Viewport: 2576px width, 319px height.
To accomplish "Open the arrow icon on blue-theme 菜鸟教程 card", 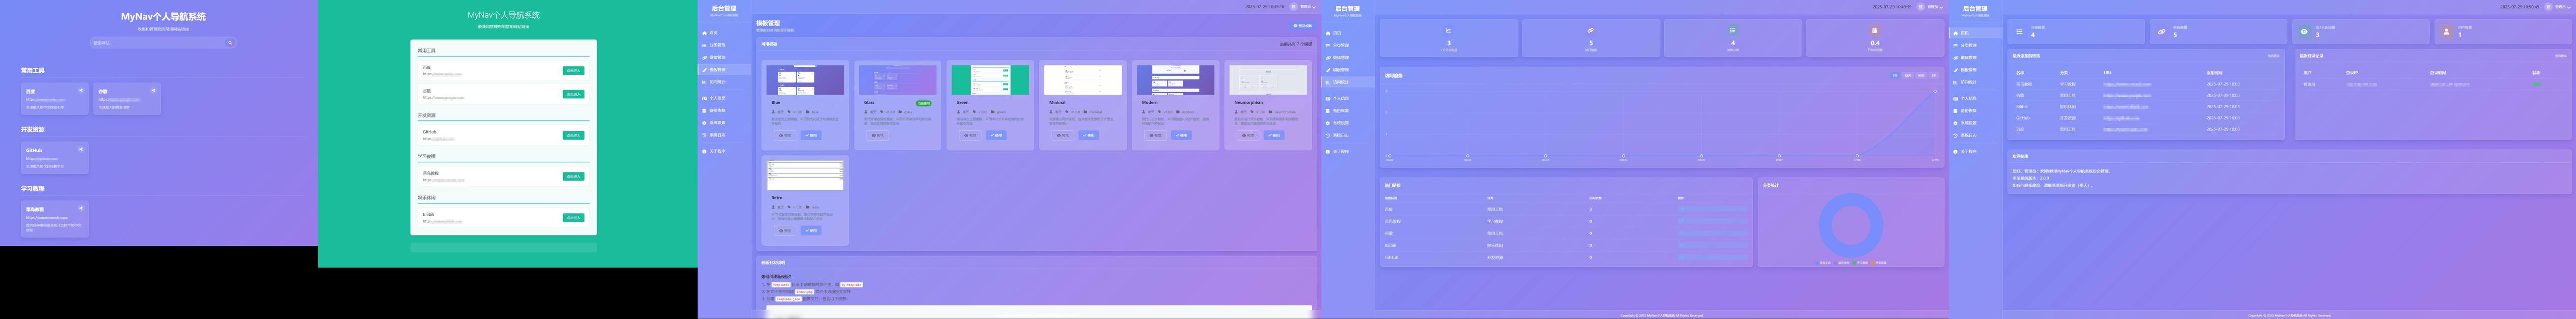I will [x=81, y=208].
